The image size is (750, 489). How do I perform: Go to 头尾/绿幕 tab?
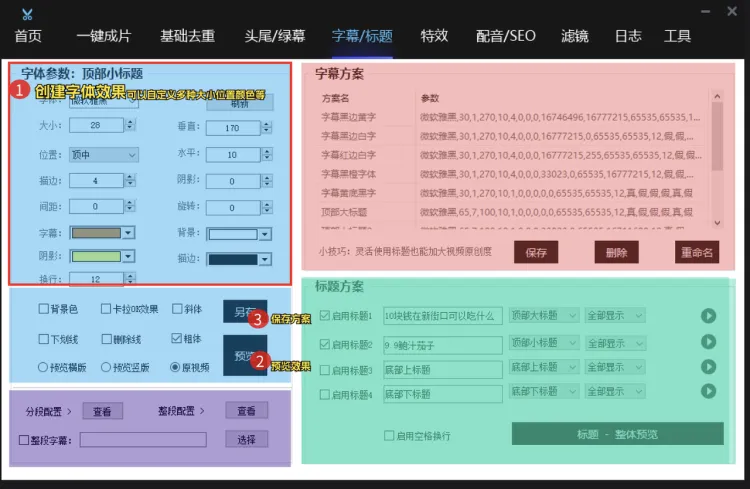click(275, 36)
